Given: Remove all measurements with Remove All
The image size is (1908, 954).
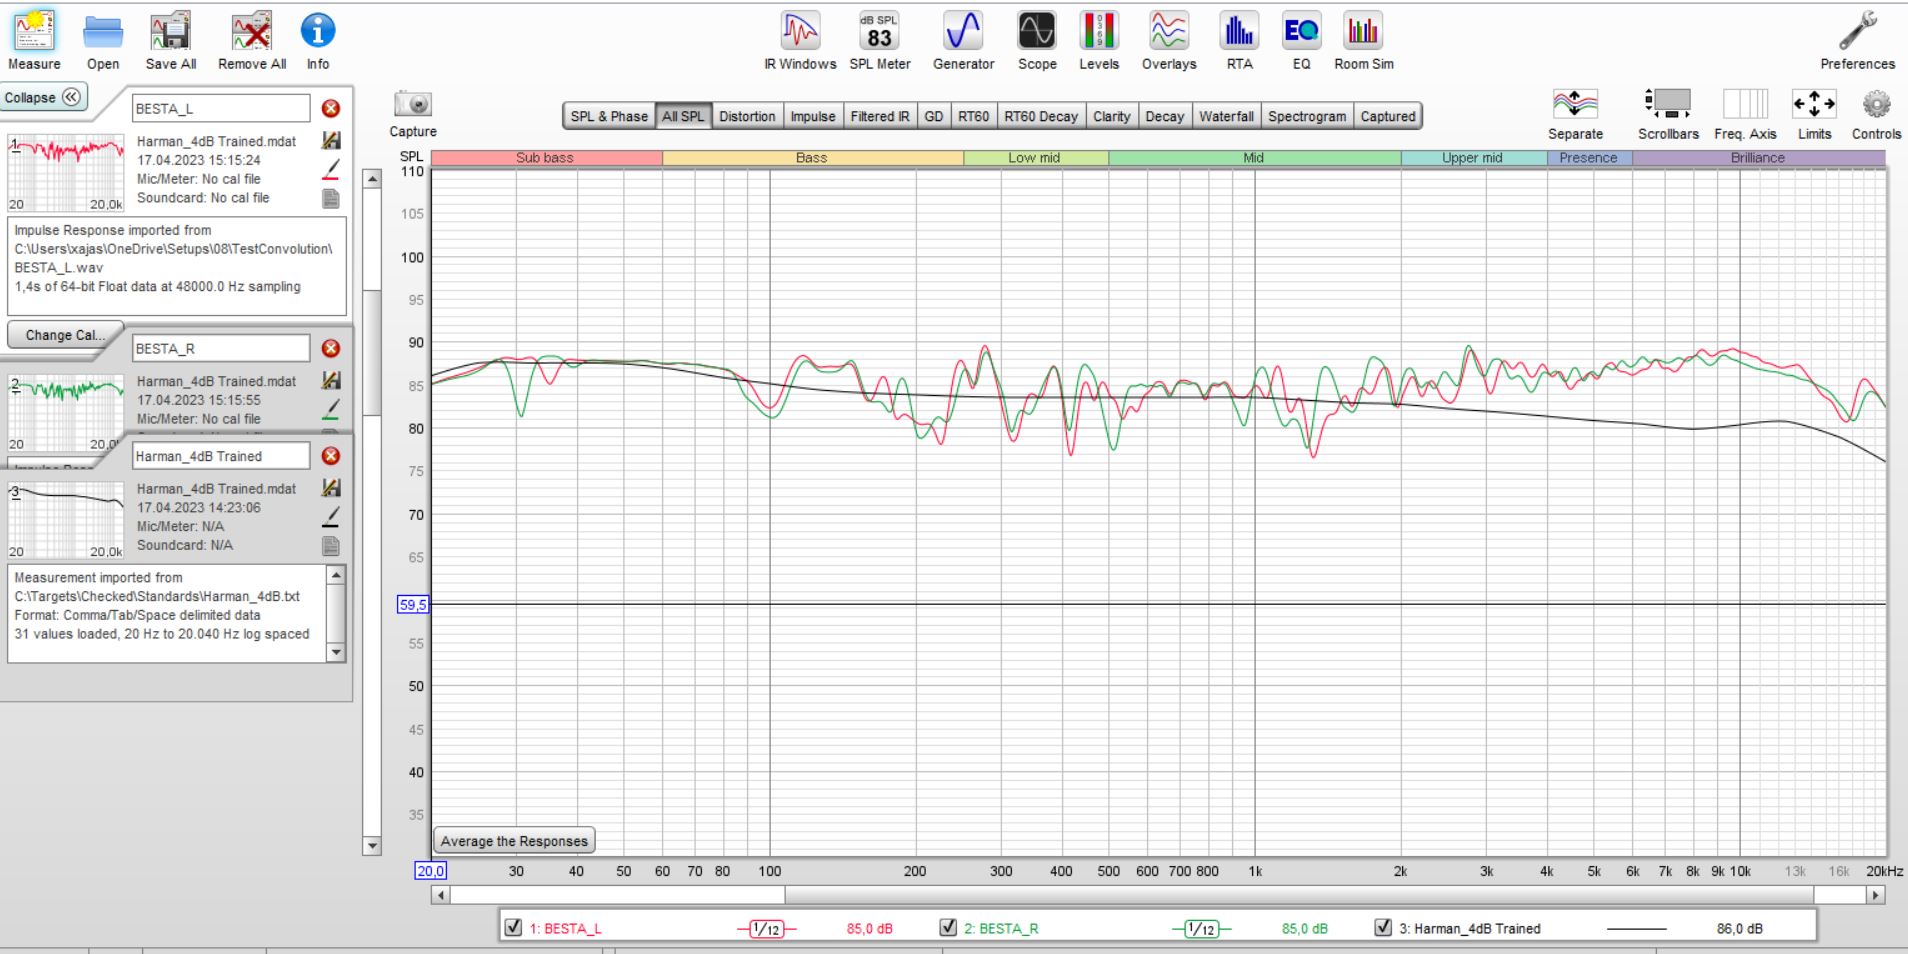Looking at the screenshot, I should (252, 41).
